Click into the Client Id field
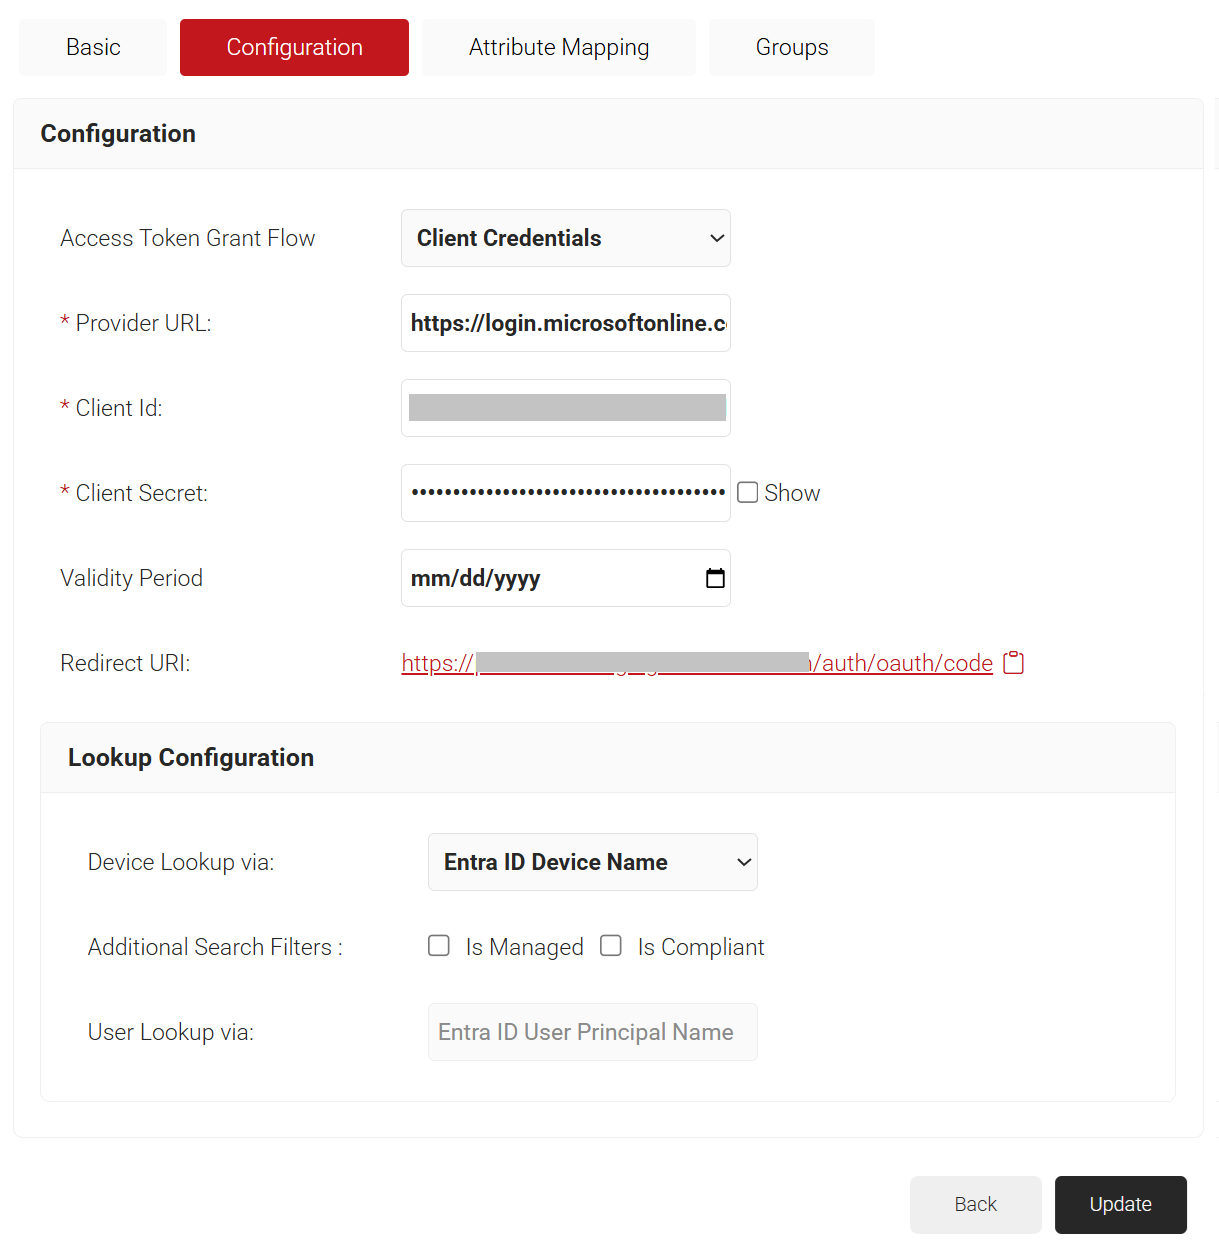The height and width of the screenshot is (1253, 1219). click(565, 408)
